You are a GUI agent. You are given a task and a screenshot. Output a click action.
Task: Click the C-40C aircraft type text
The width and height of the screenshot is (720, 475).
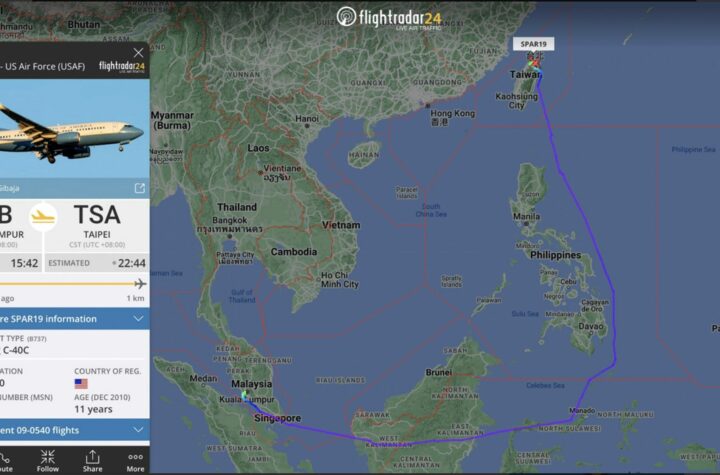point(16,350)
